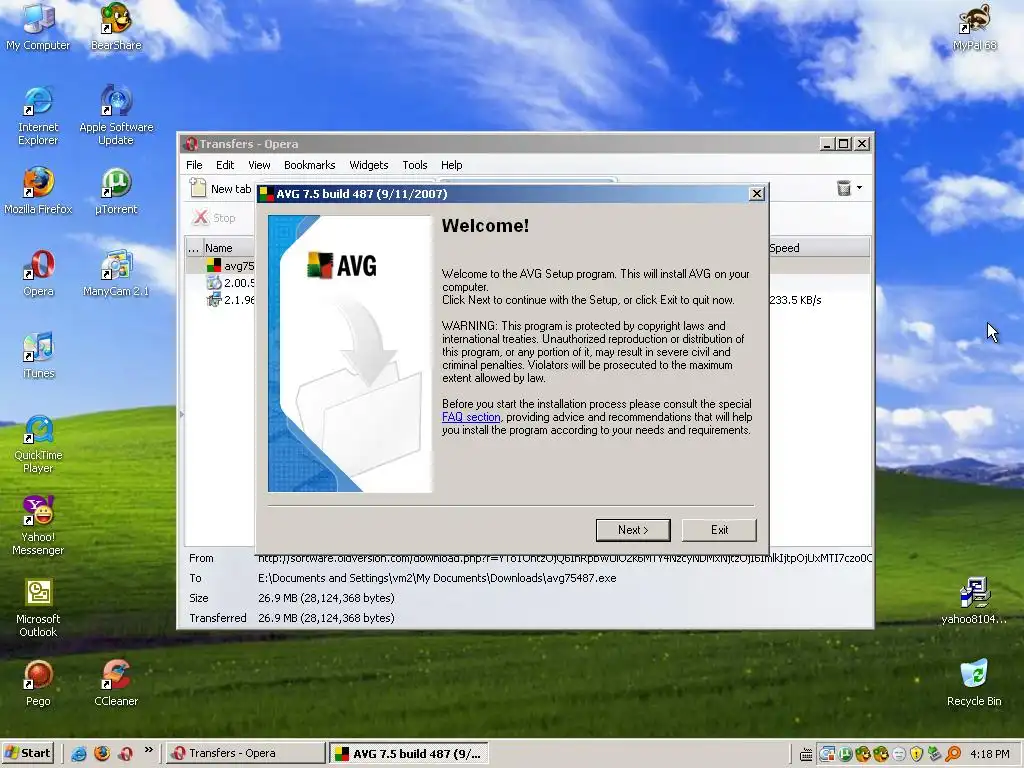Image resolution: width=1024 pixels, height=768 pixels.
Task: Click Exit to quit AVG setup
Action: (719, 530)
